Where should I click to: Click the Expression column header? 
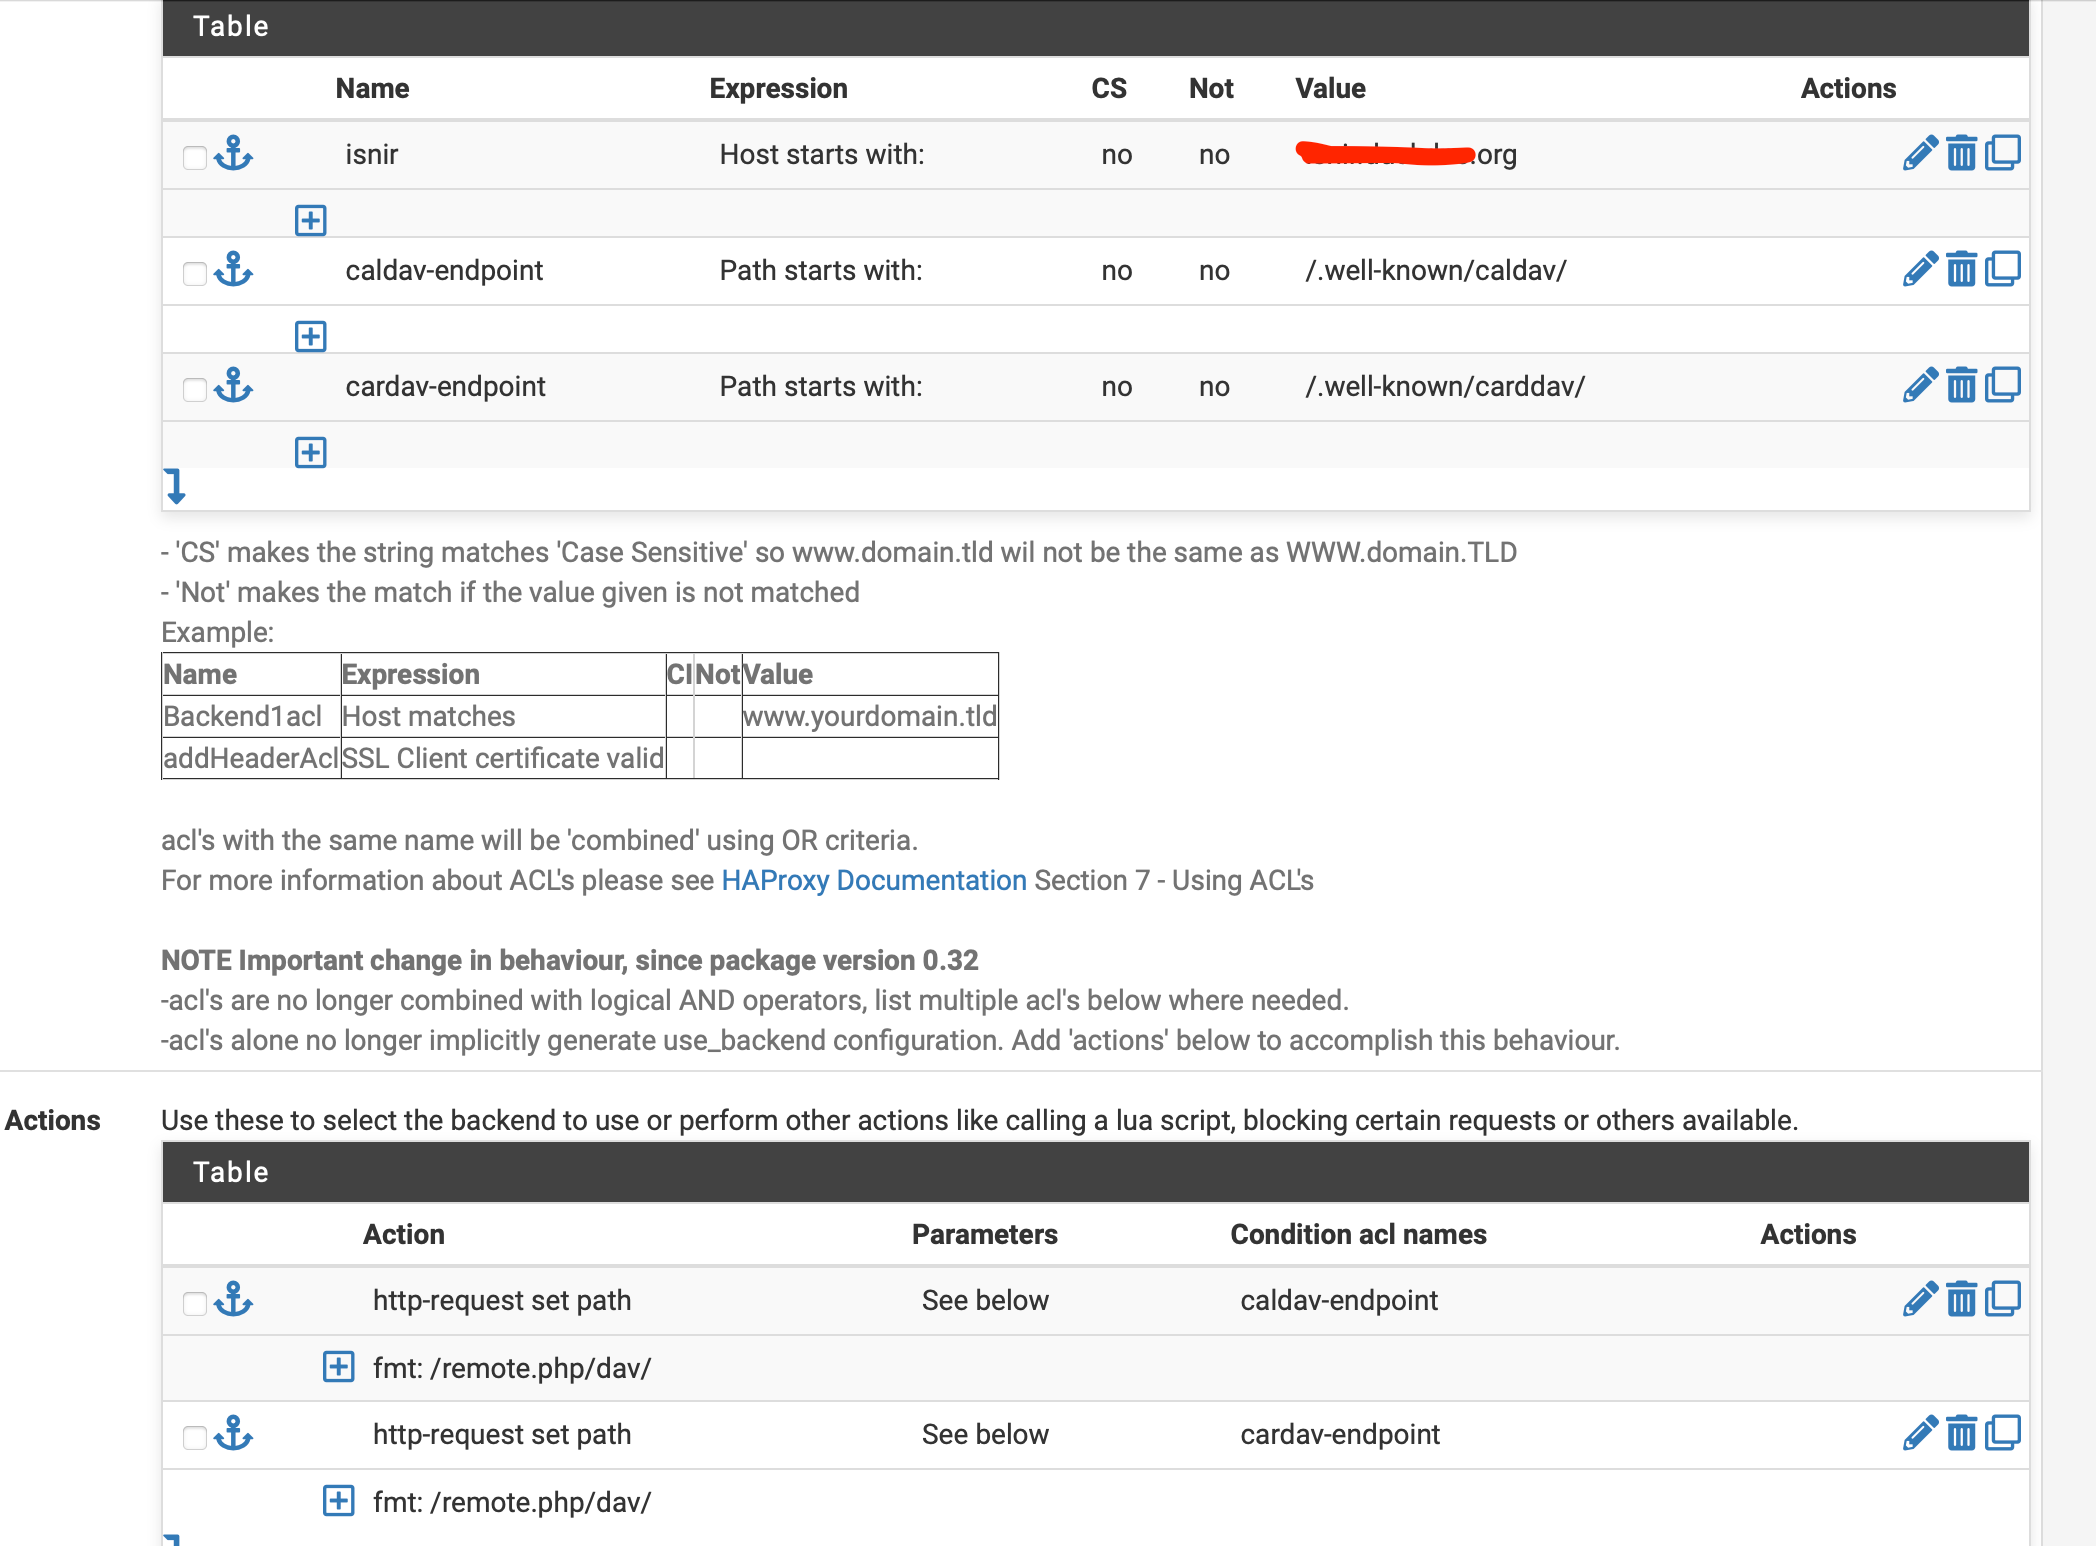tap(778, 89)
